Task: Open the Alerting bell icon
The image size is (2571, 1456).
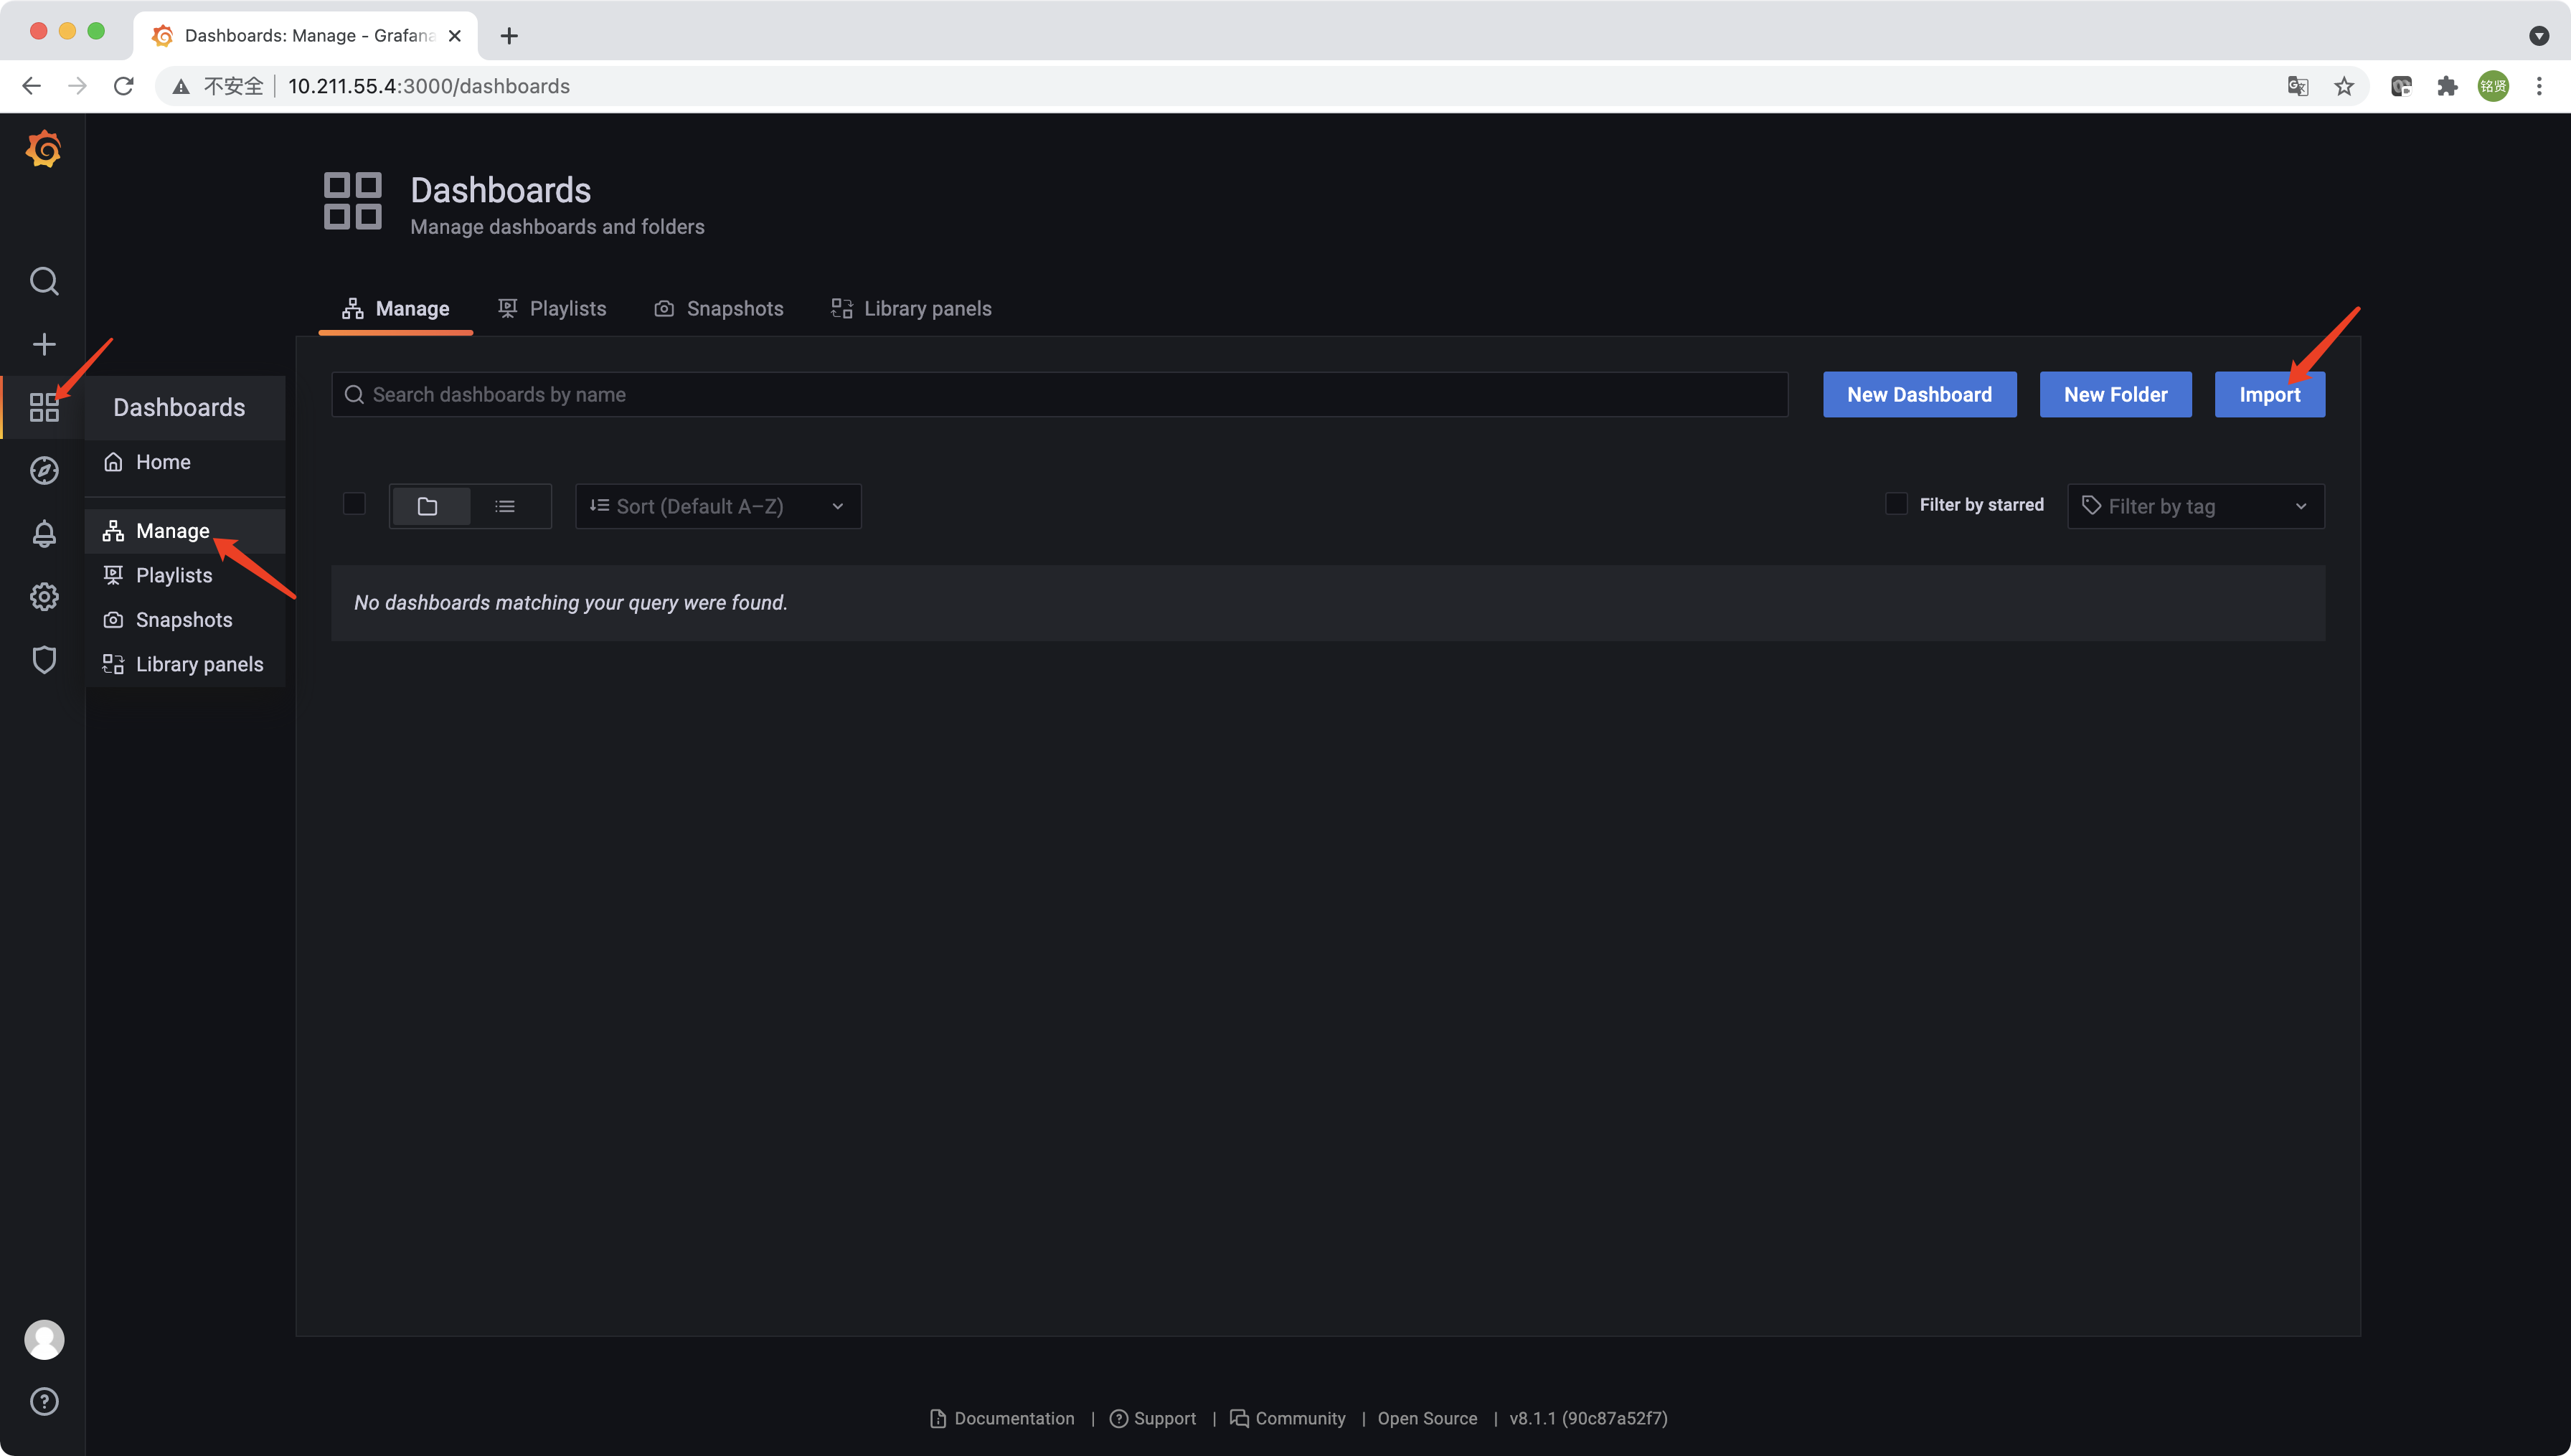Action: 44,533
